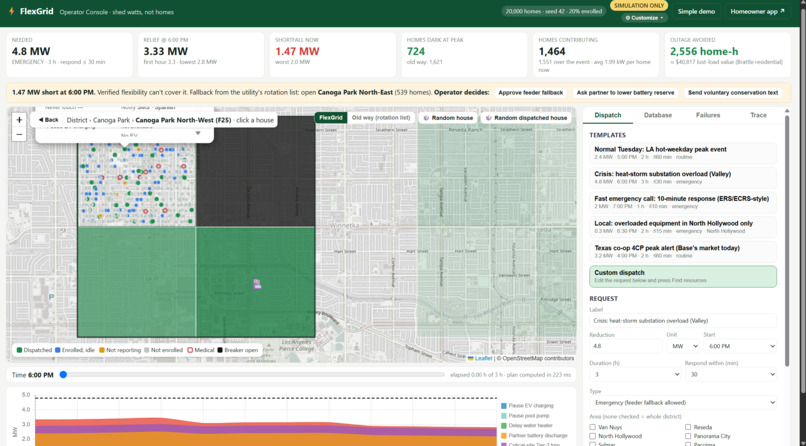806x446 pixels.
Task: Open the Start time dropdown
Action: [740, 346]
